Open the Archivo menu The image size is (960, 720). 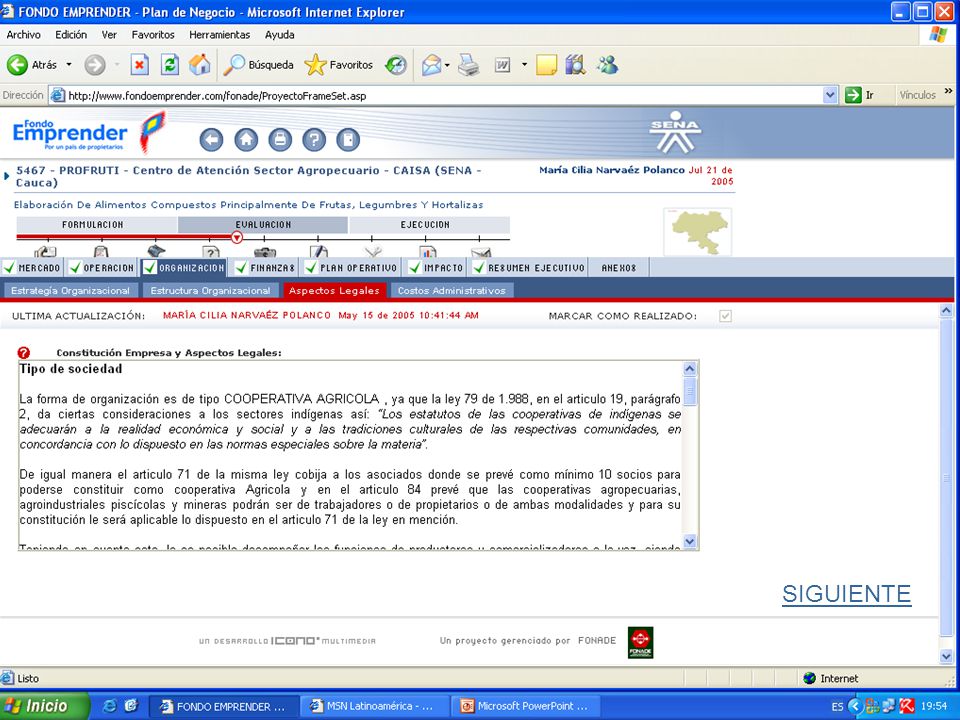(23, 35)
